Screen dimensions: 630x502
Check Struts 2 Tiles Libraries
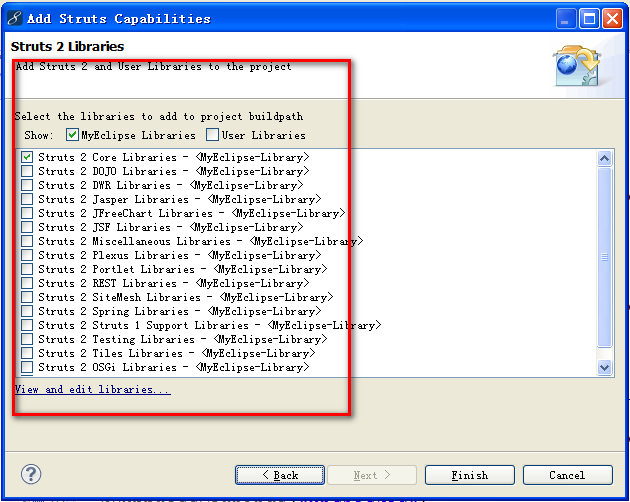pos(27,353)
